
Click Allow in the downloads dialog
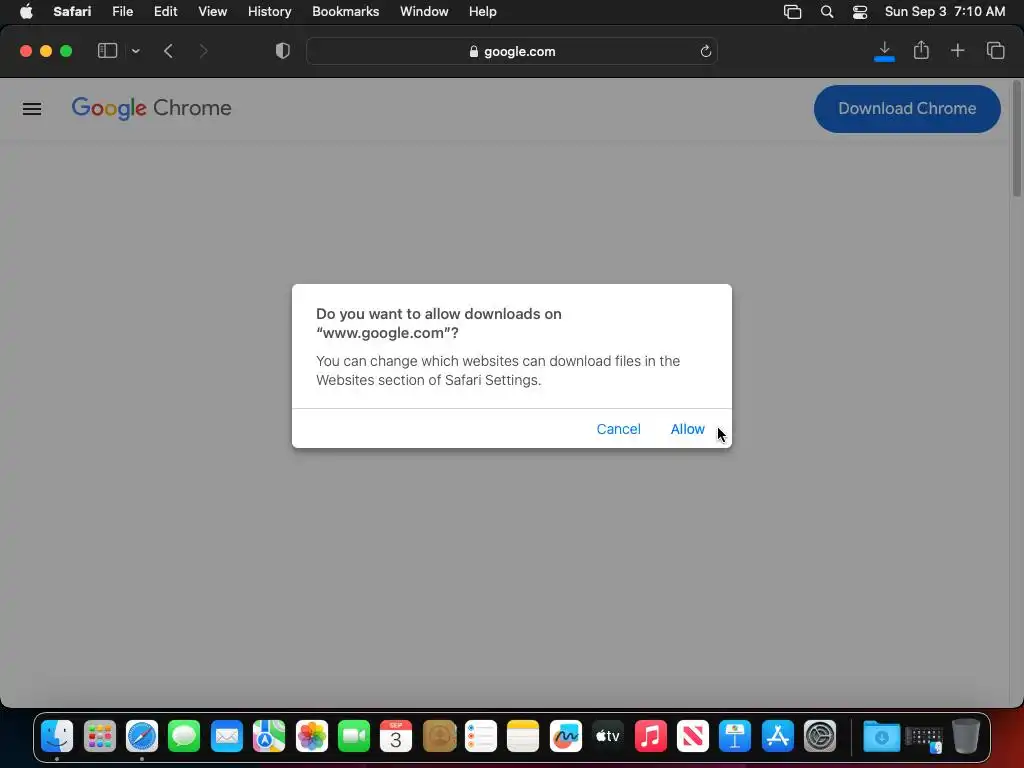click(687, 429)
